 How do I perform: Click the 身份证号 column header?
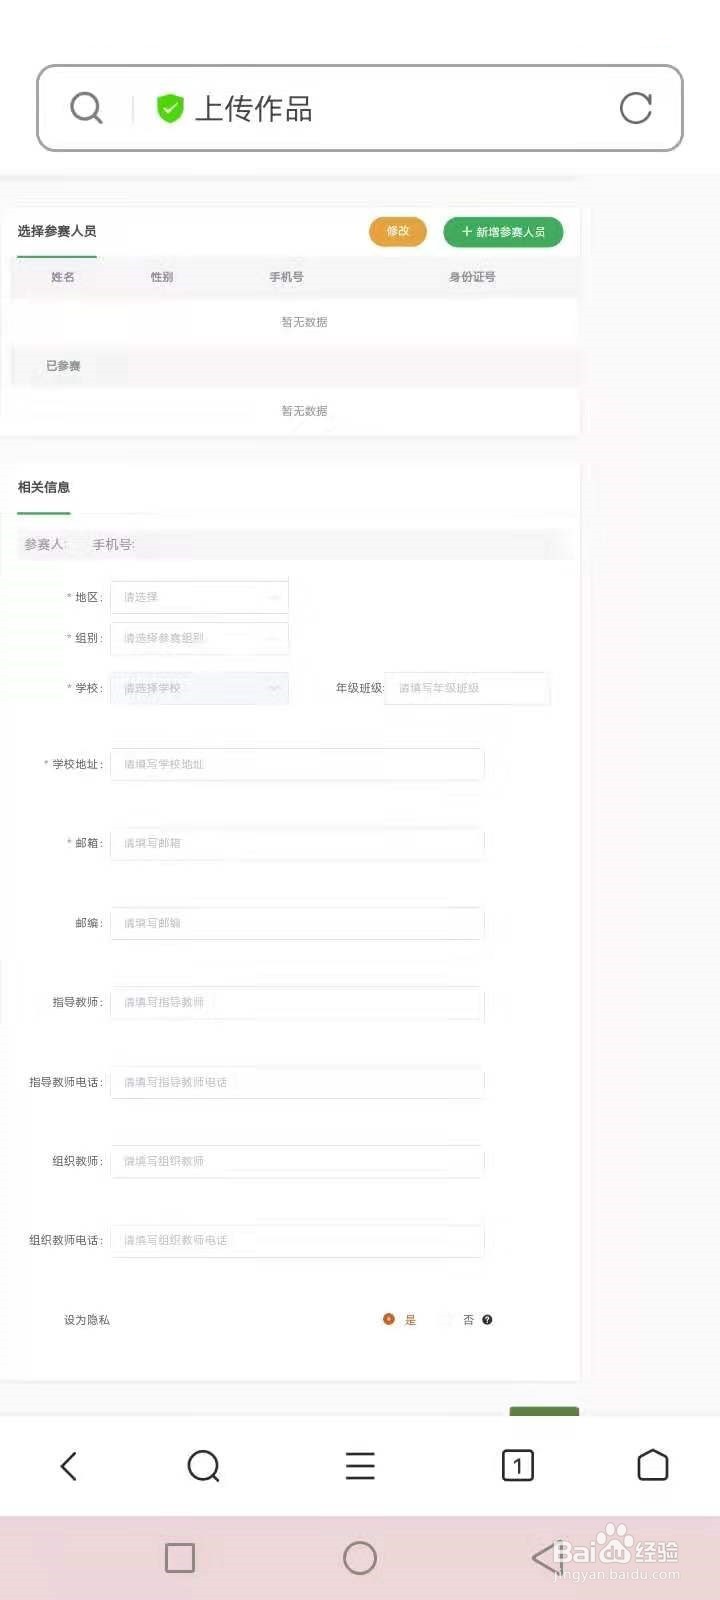point(472,277)
